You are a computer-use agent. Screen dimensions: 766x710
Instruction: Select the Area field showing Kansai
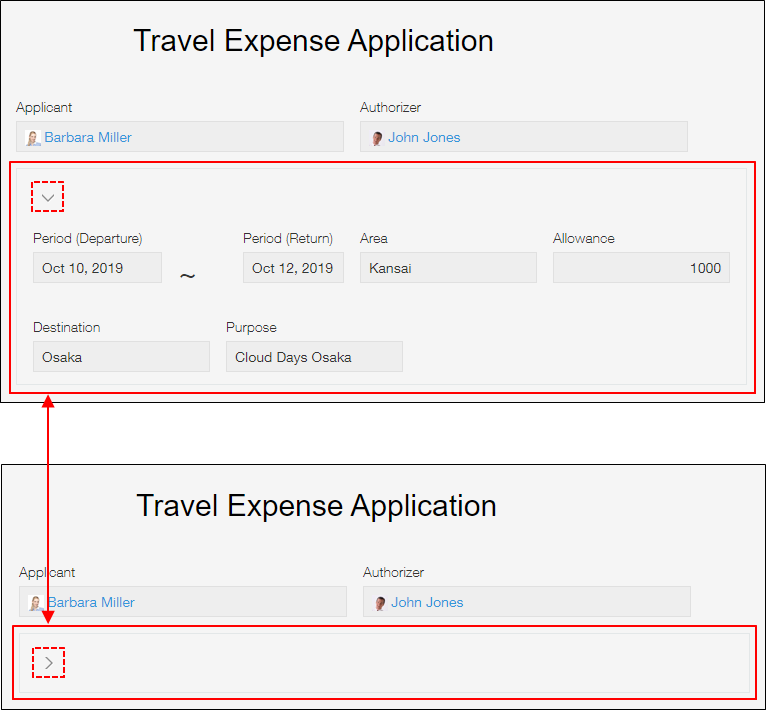[x=448, y=268]
